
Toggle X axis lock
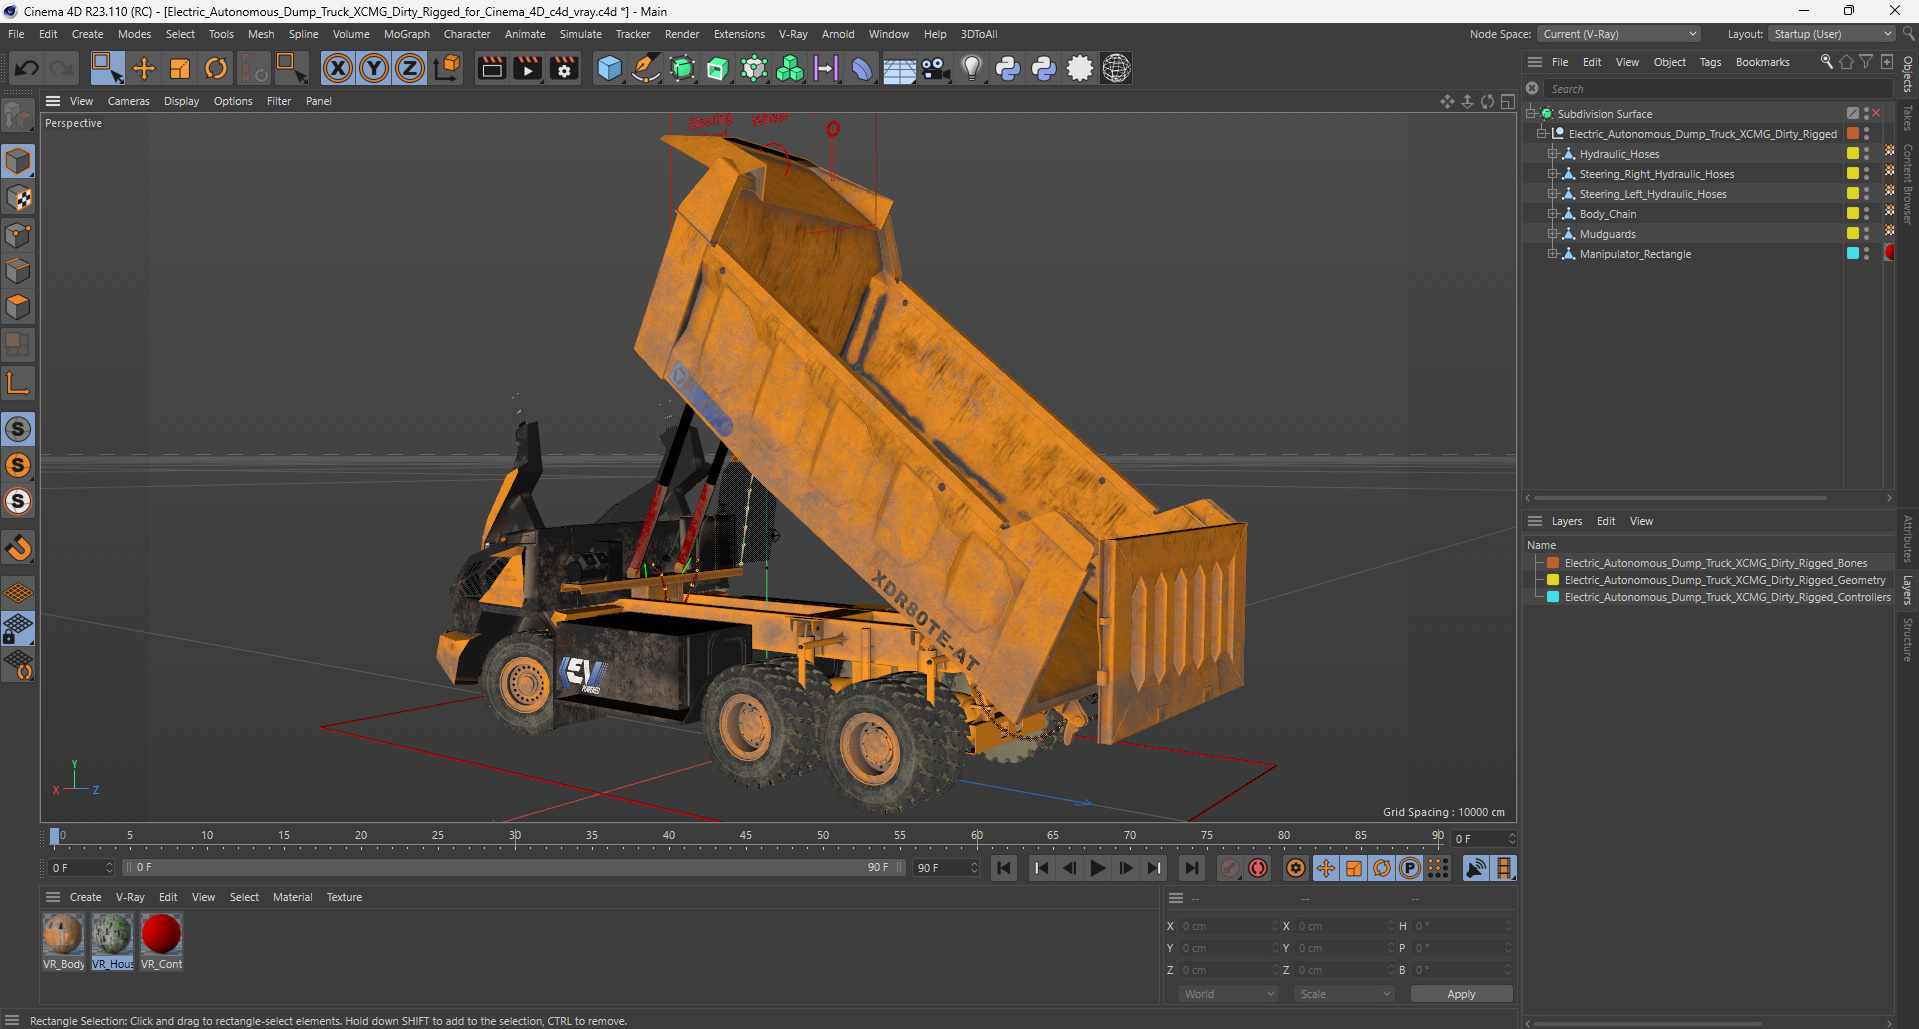pos(338,68)
